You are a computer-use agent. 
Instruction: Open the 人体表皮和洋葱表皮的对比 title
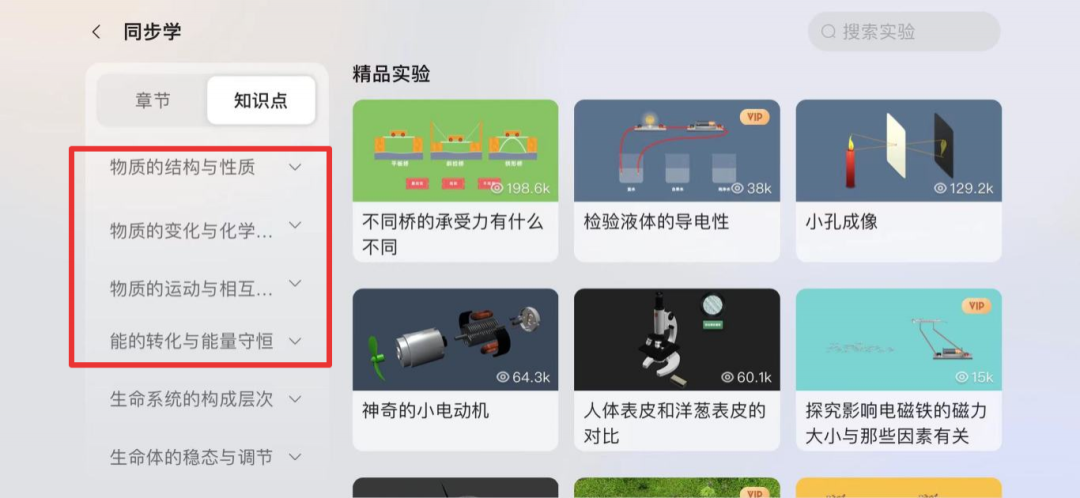click(x=675, y=423)
